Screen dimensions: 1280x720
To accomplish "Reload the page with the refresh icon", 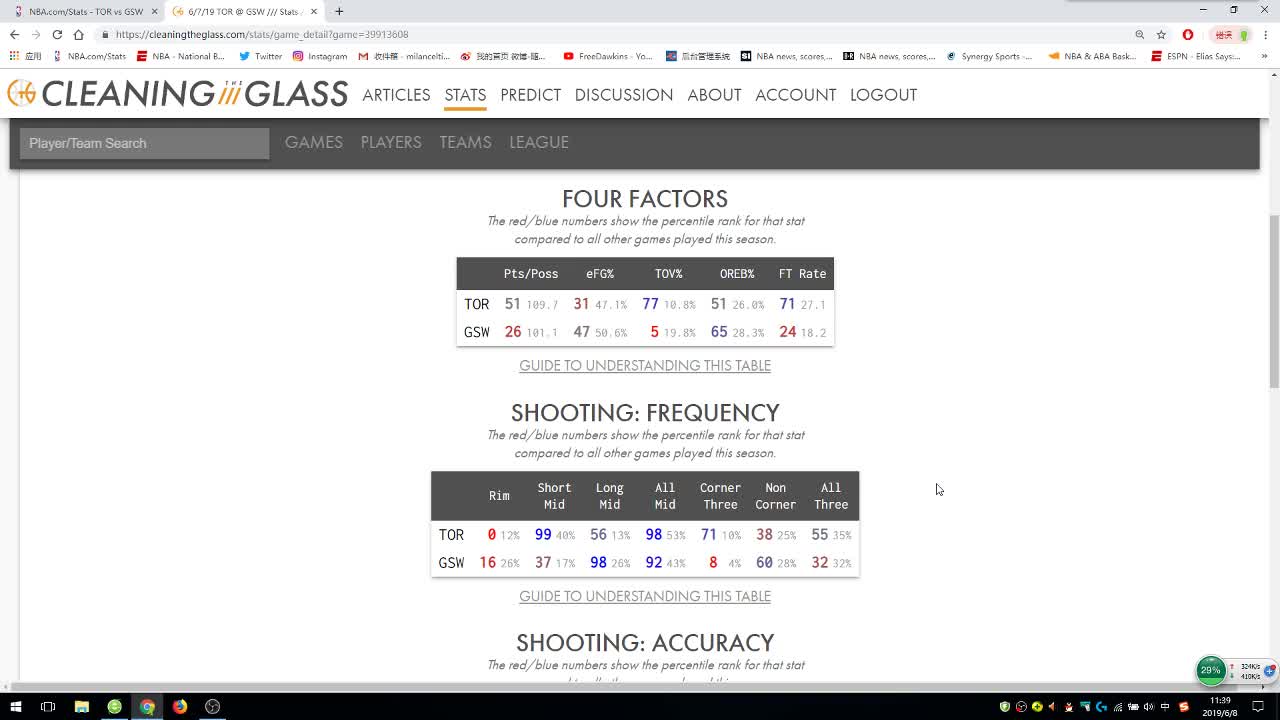I will click(57, 34).
